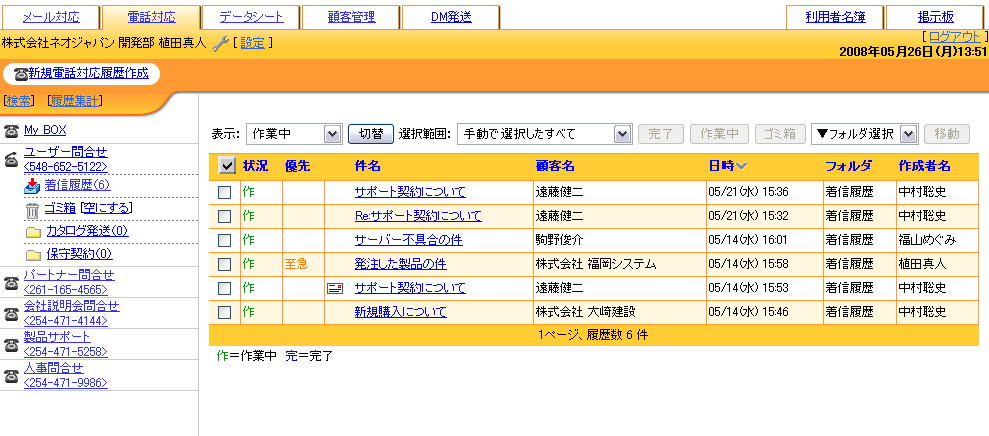Click the wrench settings icon near 設定
This screenshot has height=436, width=989.
pyautogui.click(x=221, y=43)
